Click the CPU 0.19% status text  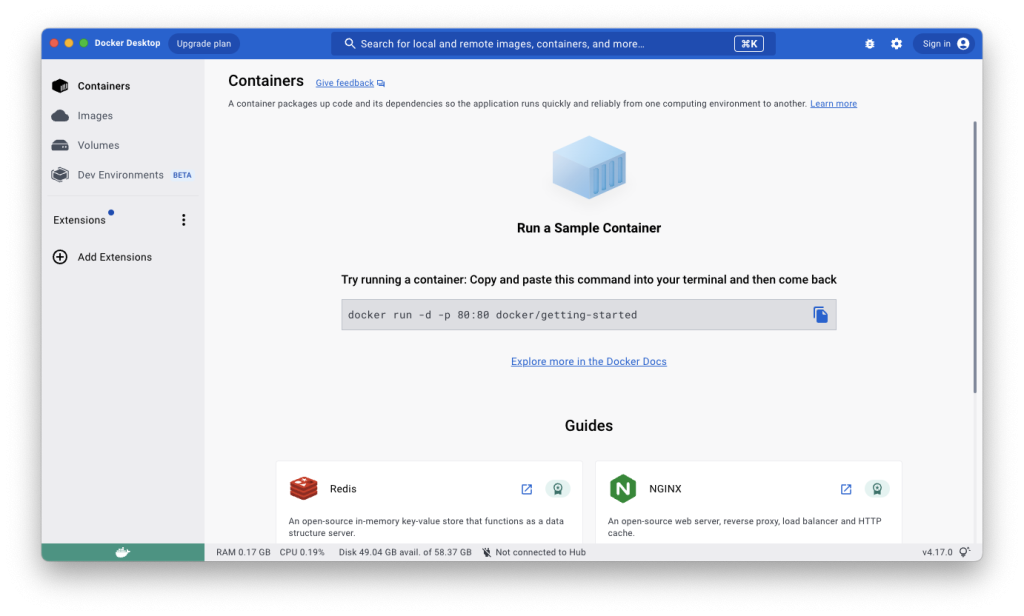(x=302, y=553)
